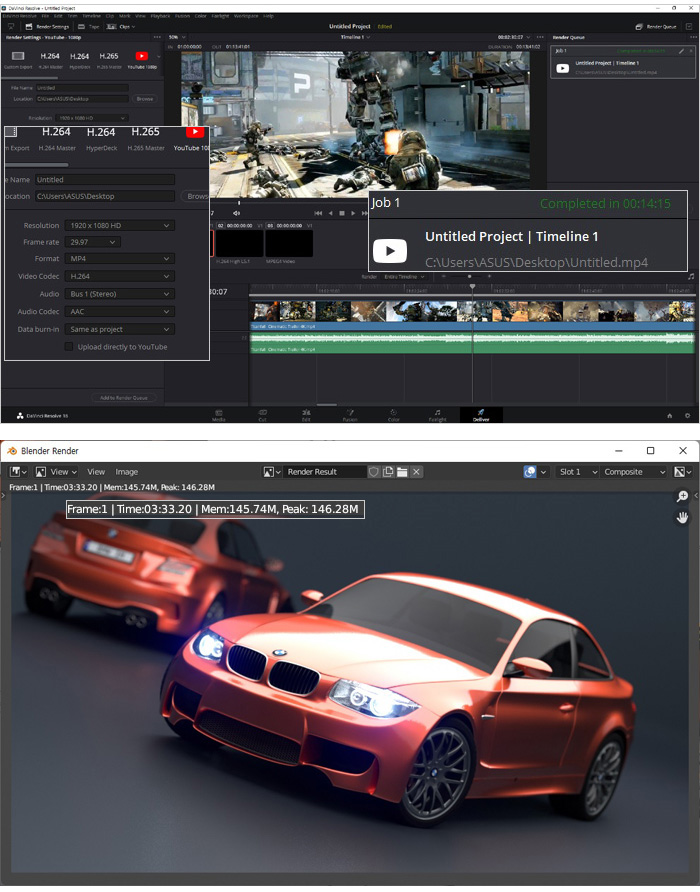This screenshot has width=700, height=892.
Task: Open the View menu in Blender Render
Action: point(96,472)
